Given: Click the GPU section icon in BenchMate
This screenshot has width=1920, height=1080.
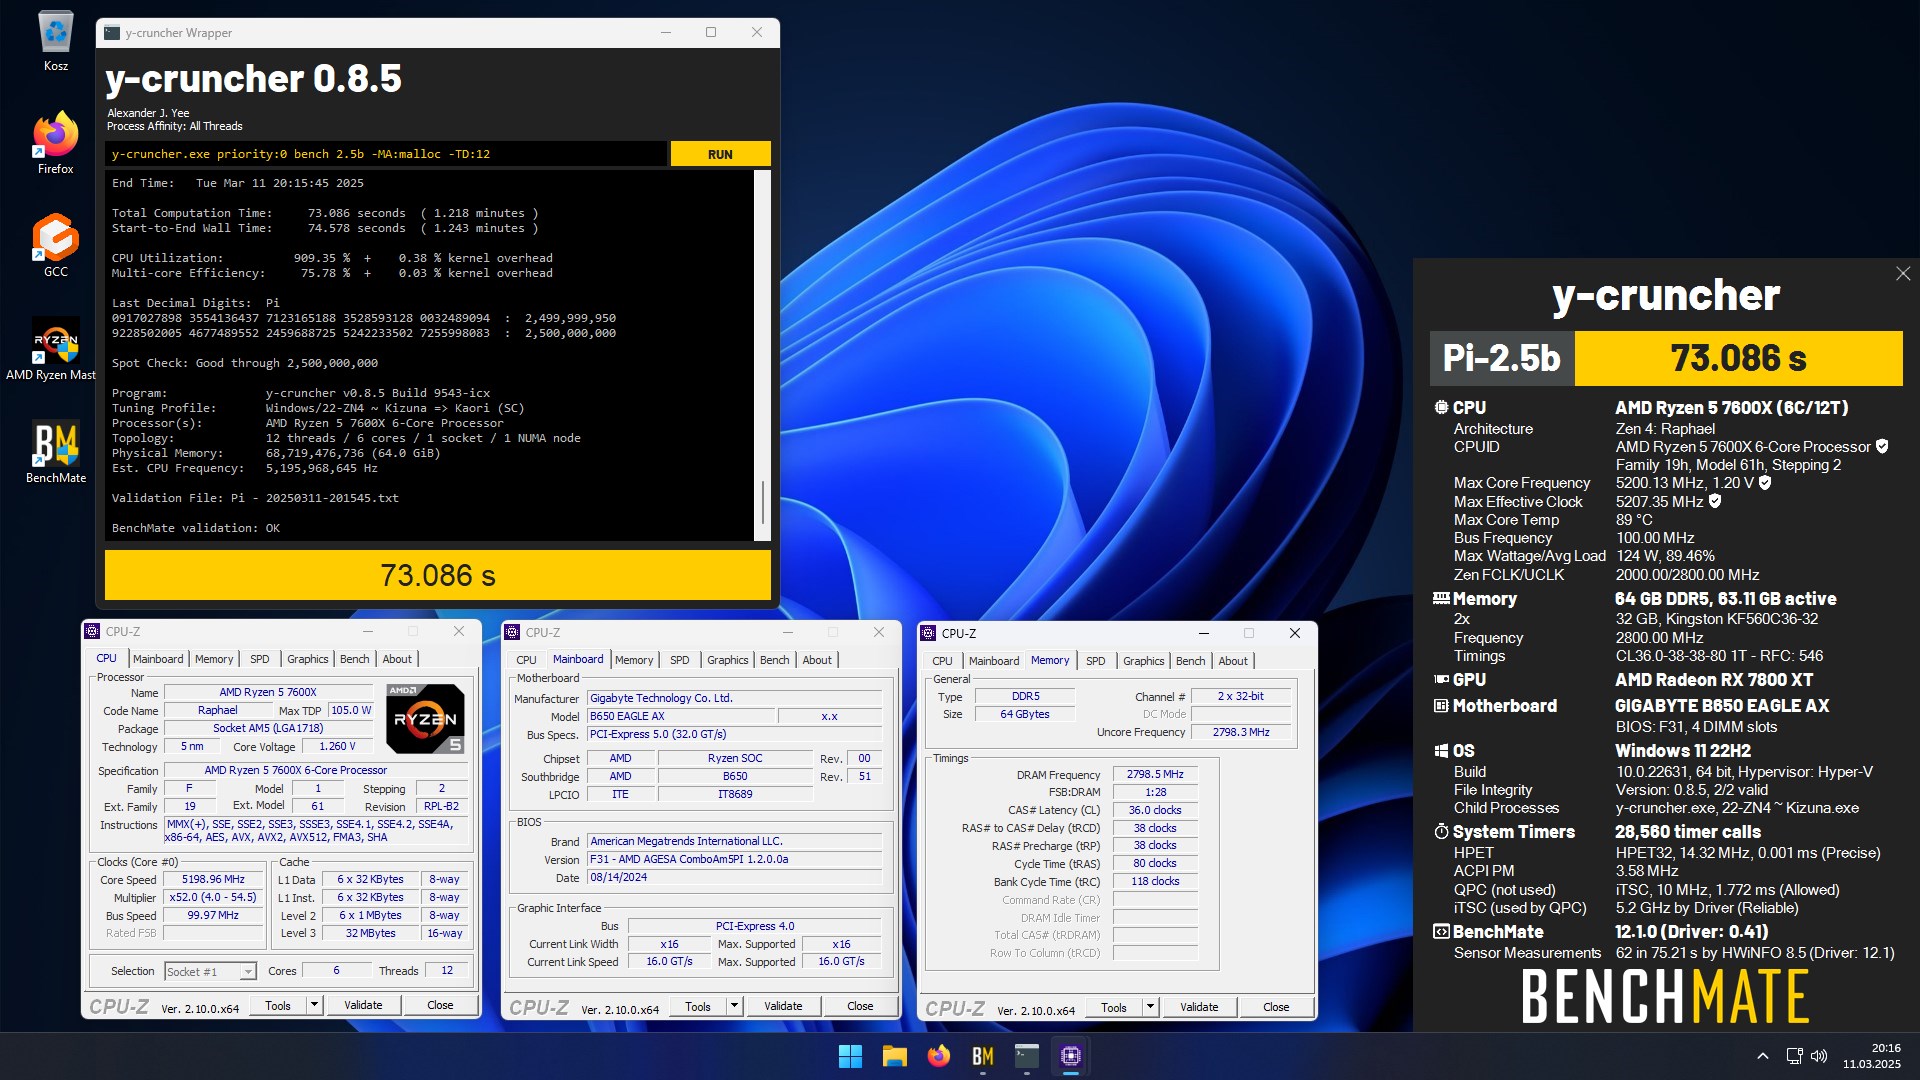Looking at the screenshot, I should click(x=1441, y=680).
